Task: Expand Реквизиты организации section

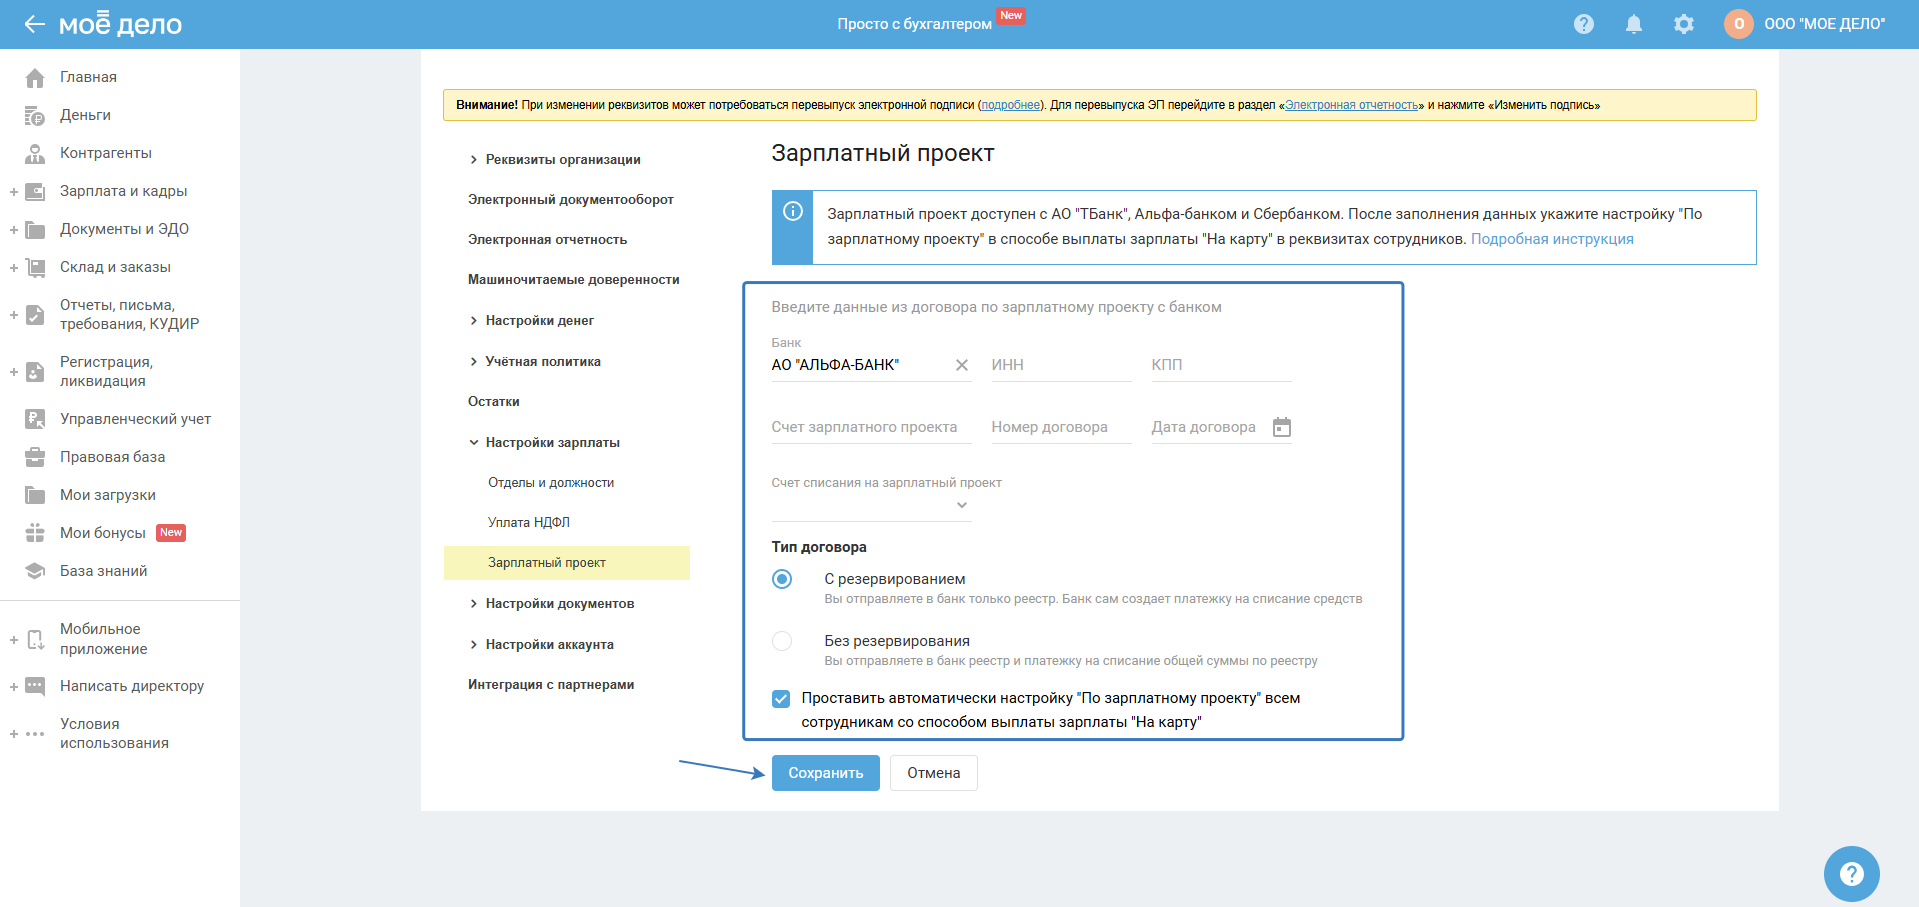Action: (474, 160)
